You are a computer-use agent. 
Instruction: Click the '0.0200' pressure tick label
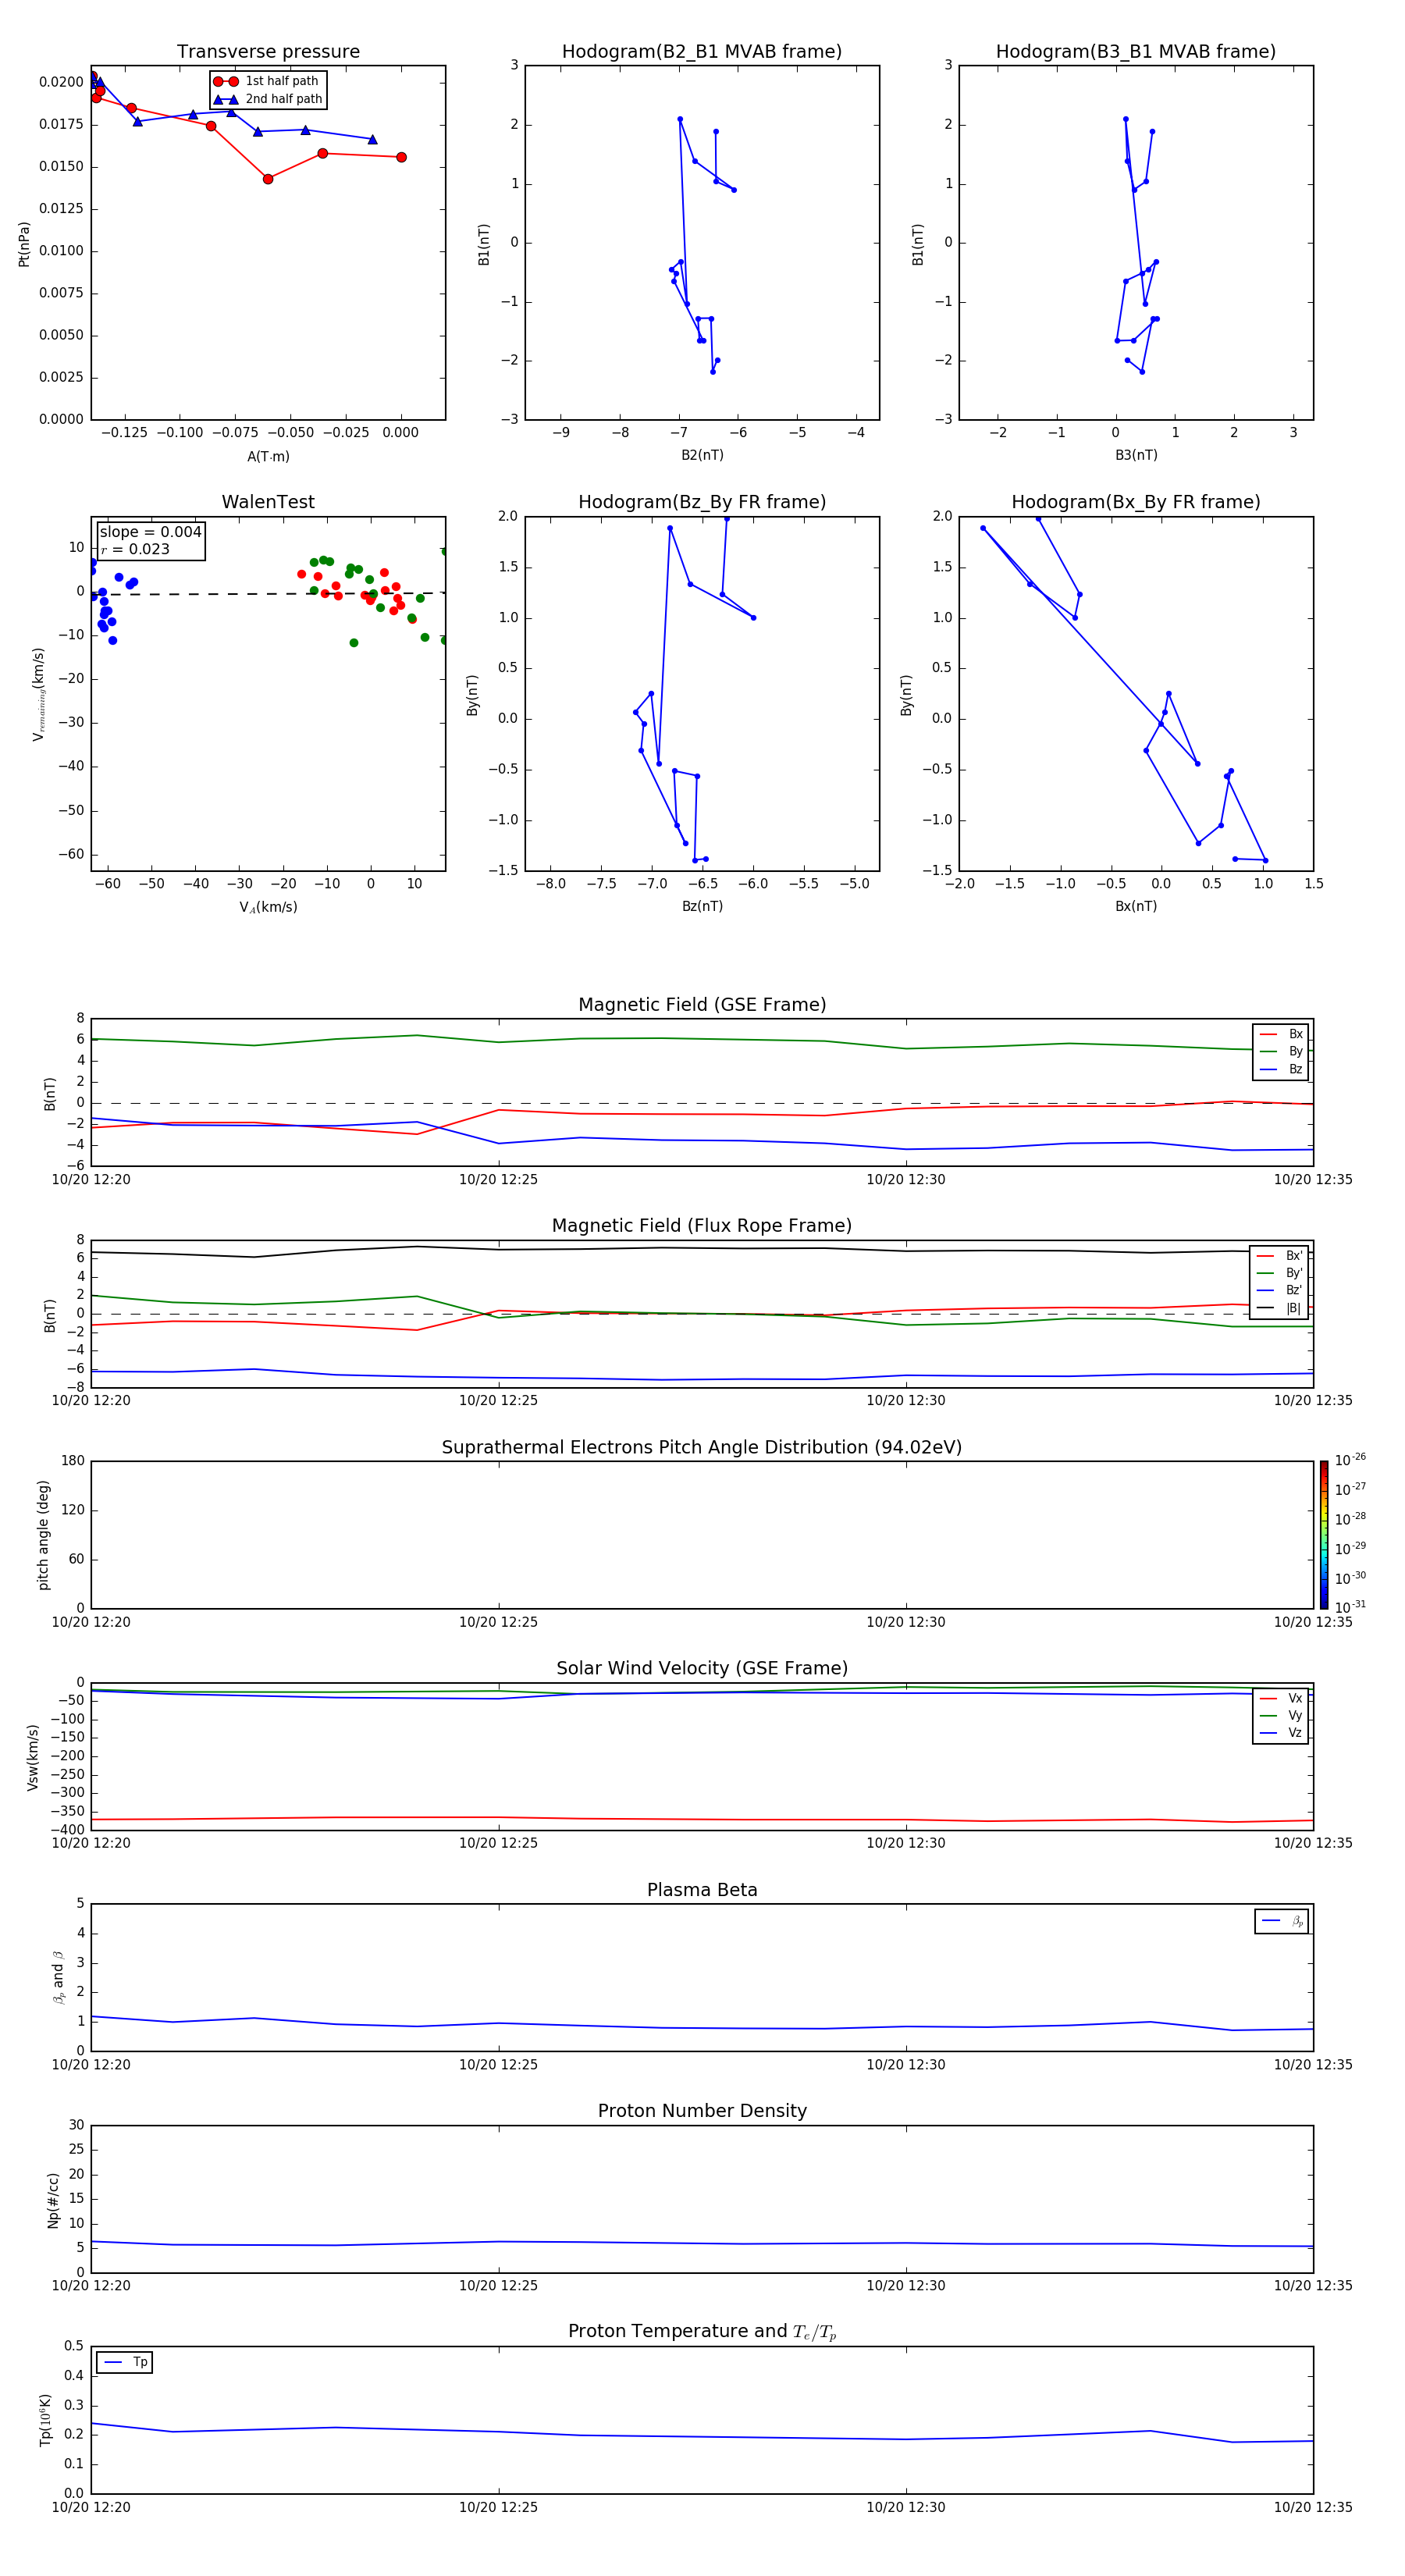[62, 82]
